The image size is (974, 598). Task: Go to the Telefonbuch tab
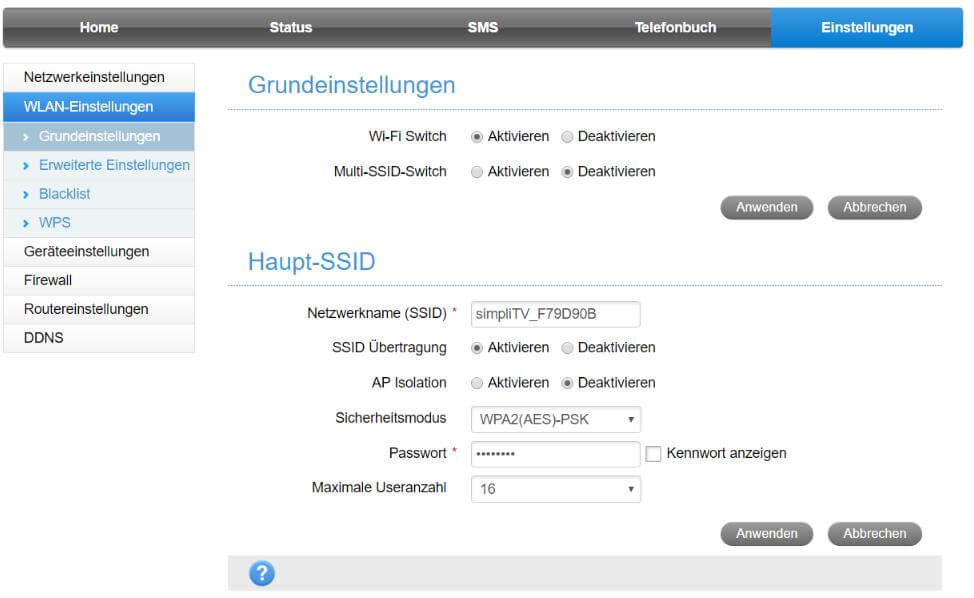tap(675, 28)
